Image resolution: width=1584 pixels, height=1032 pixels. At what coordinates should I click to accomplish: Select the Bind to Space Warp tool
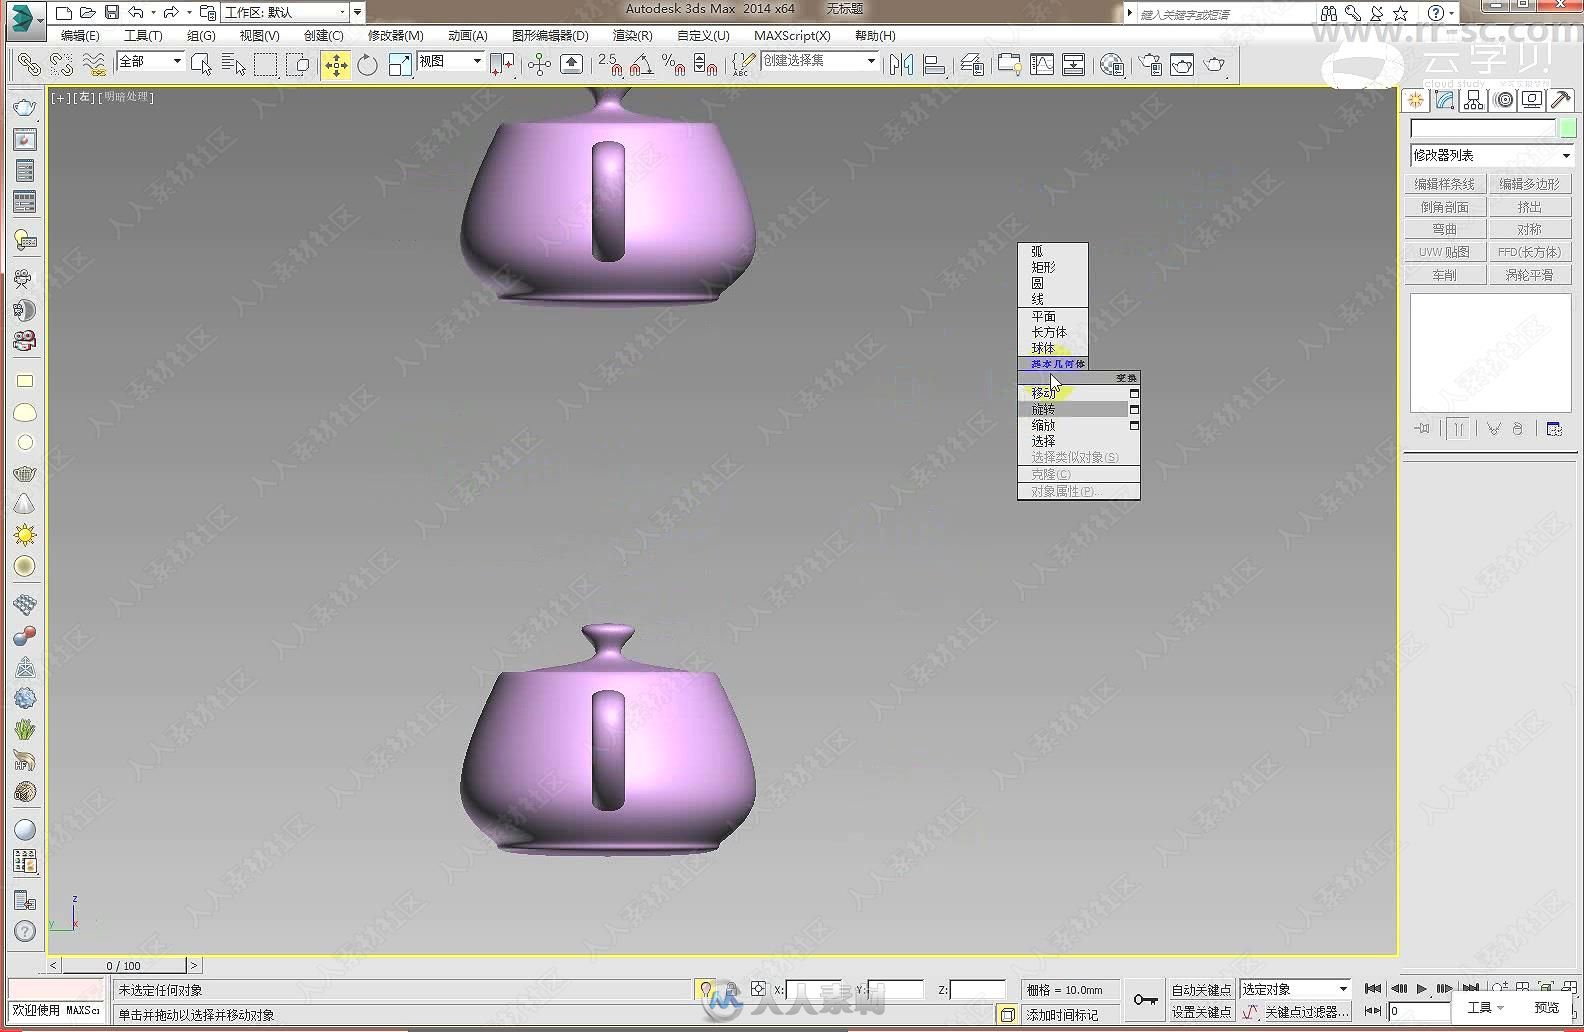click(94, 65)
